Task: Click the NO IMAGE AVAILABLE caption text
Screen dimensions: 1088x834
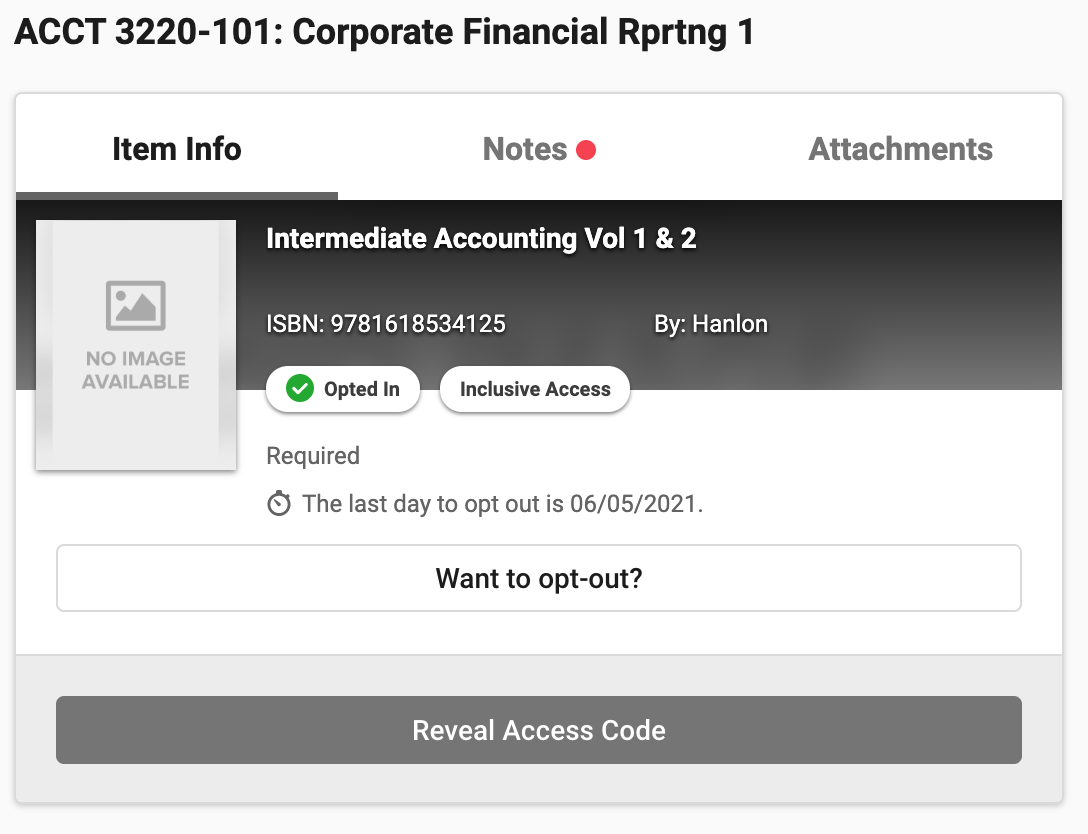Action: (136, 370)
